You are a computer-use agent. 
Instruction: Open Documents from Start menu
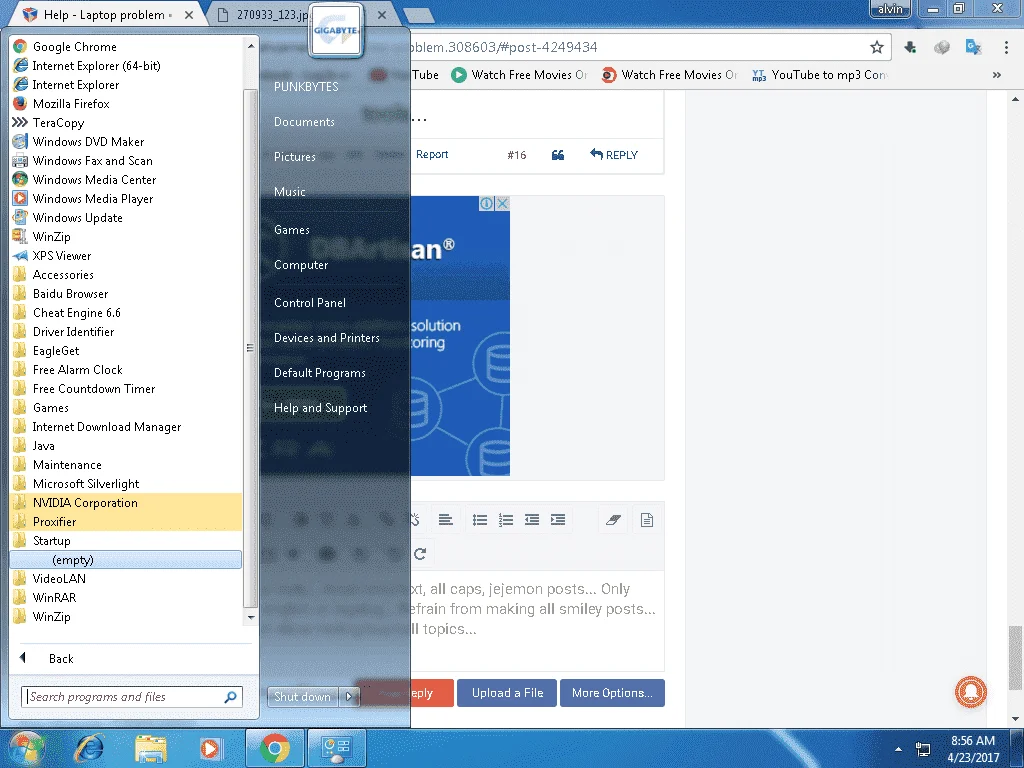coord(304,122)
